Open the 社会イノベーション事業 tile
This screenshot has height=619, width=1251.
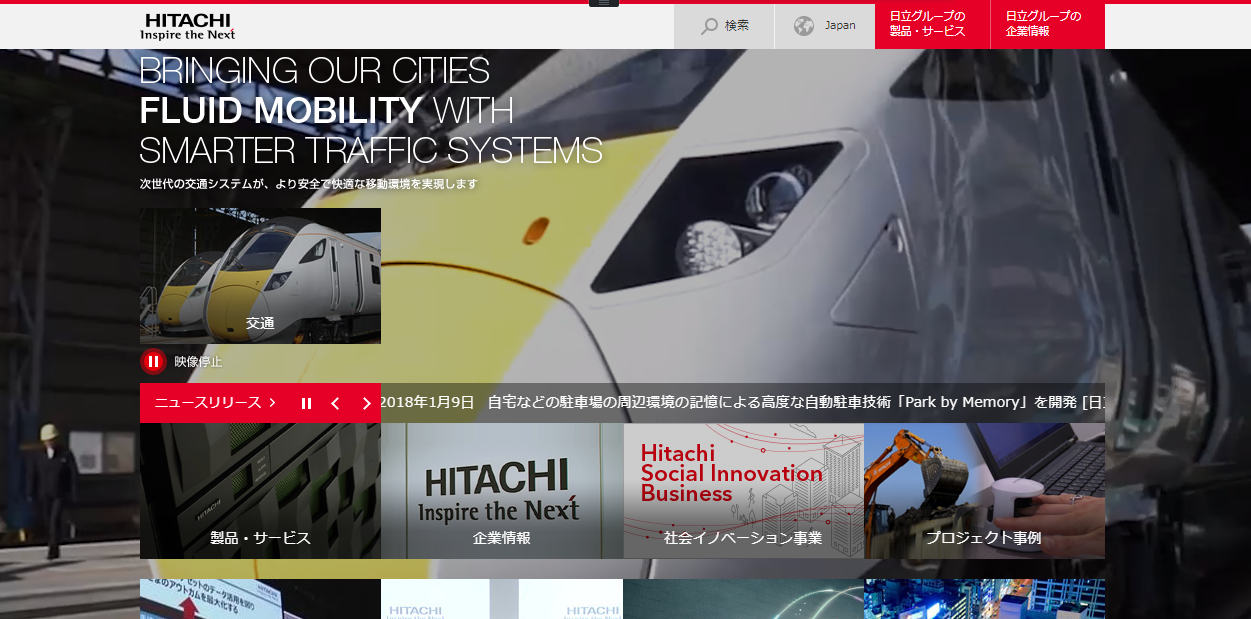743,491
